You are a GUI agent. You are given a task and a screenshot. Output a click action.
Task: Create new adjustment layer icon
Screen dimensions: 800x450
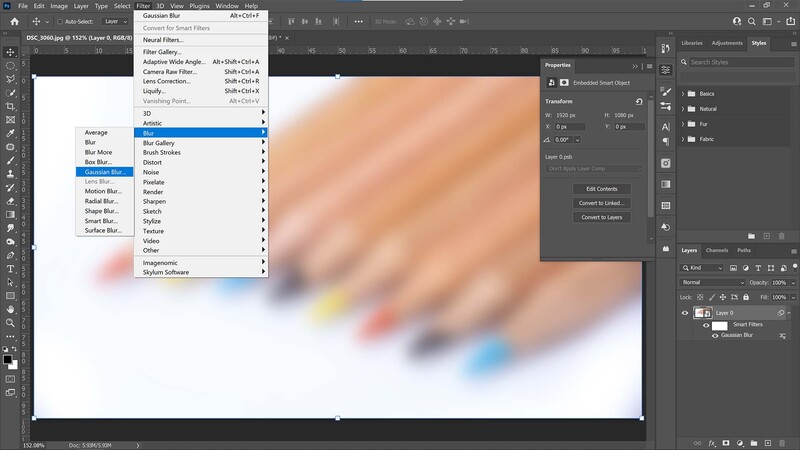pos(740,443)
